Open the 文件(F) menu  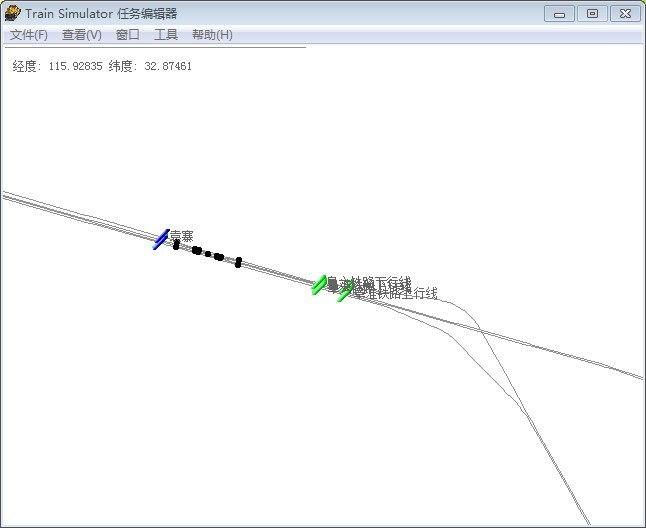28,35
